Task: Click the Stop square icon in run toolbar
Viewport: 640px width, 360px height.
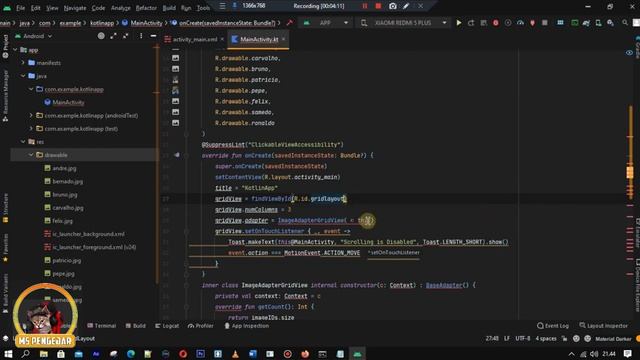Action: 544,23
